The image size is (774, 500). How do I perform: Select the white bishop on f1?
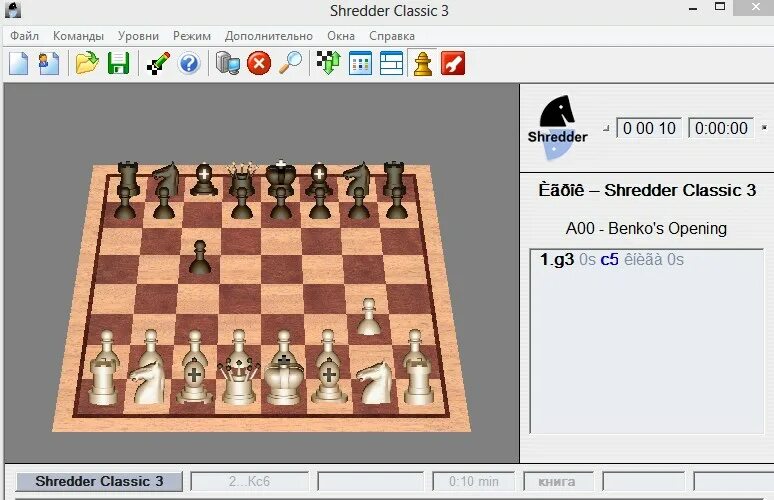[x=329, y=382]
